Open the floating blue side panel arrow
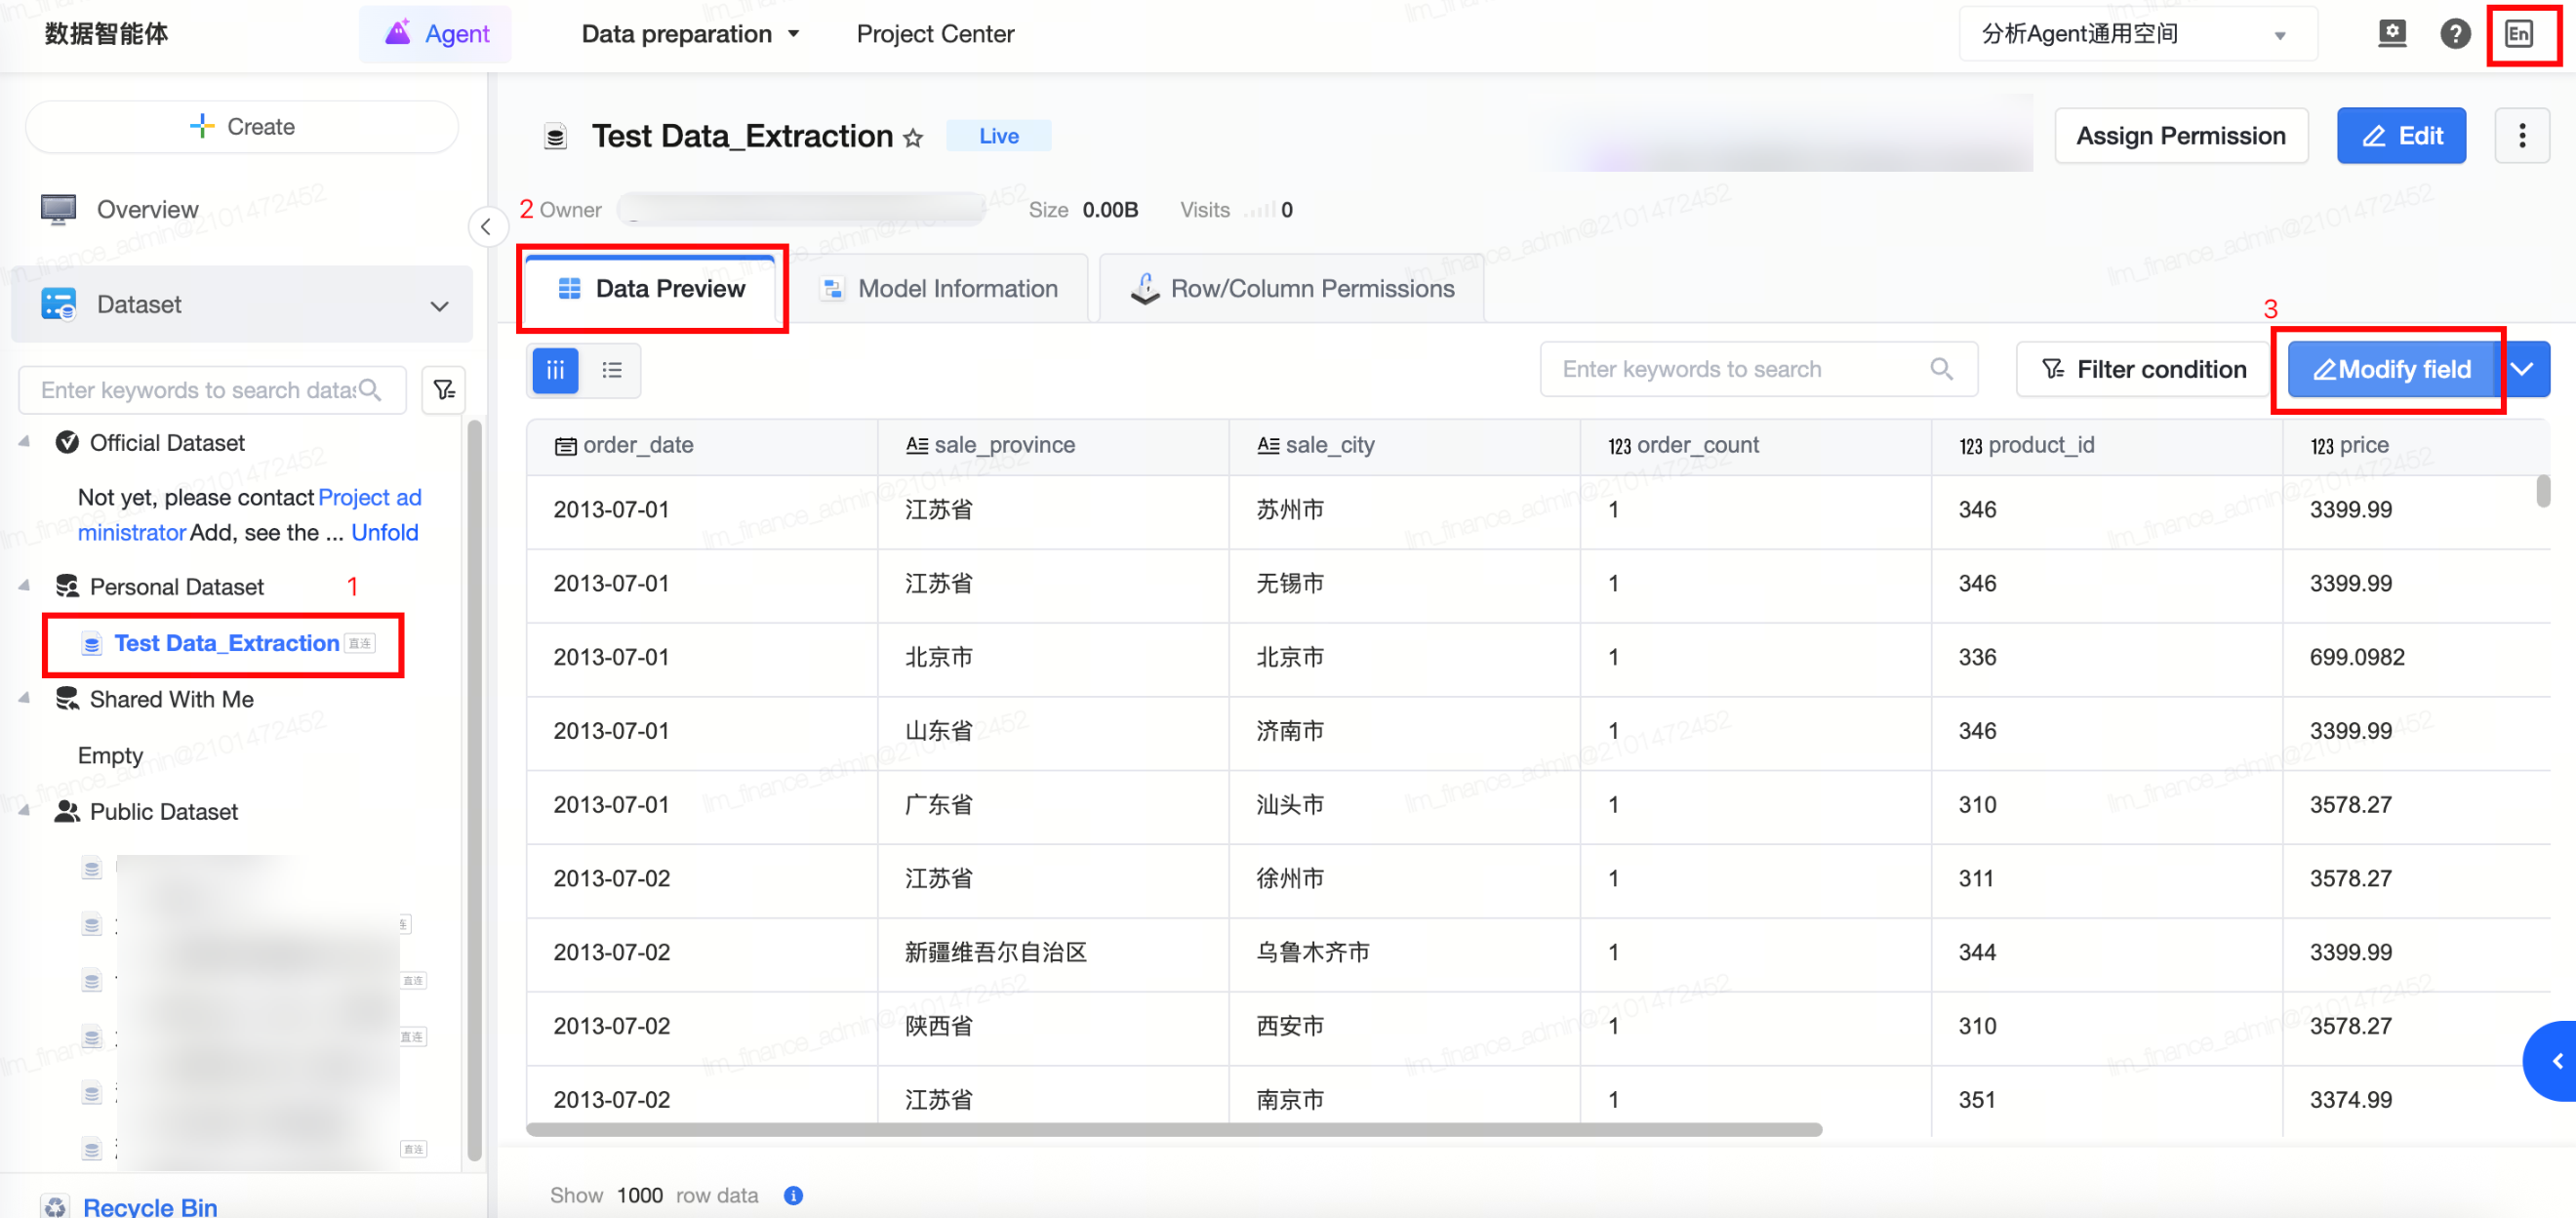2576x1218 pixels. 2553,1061
